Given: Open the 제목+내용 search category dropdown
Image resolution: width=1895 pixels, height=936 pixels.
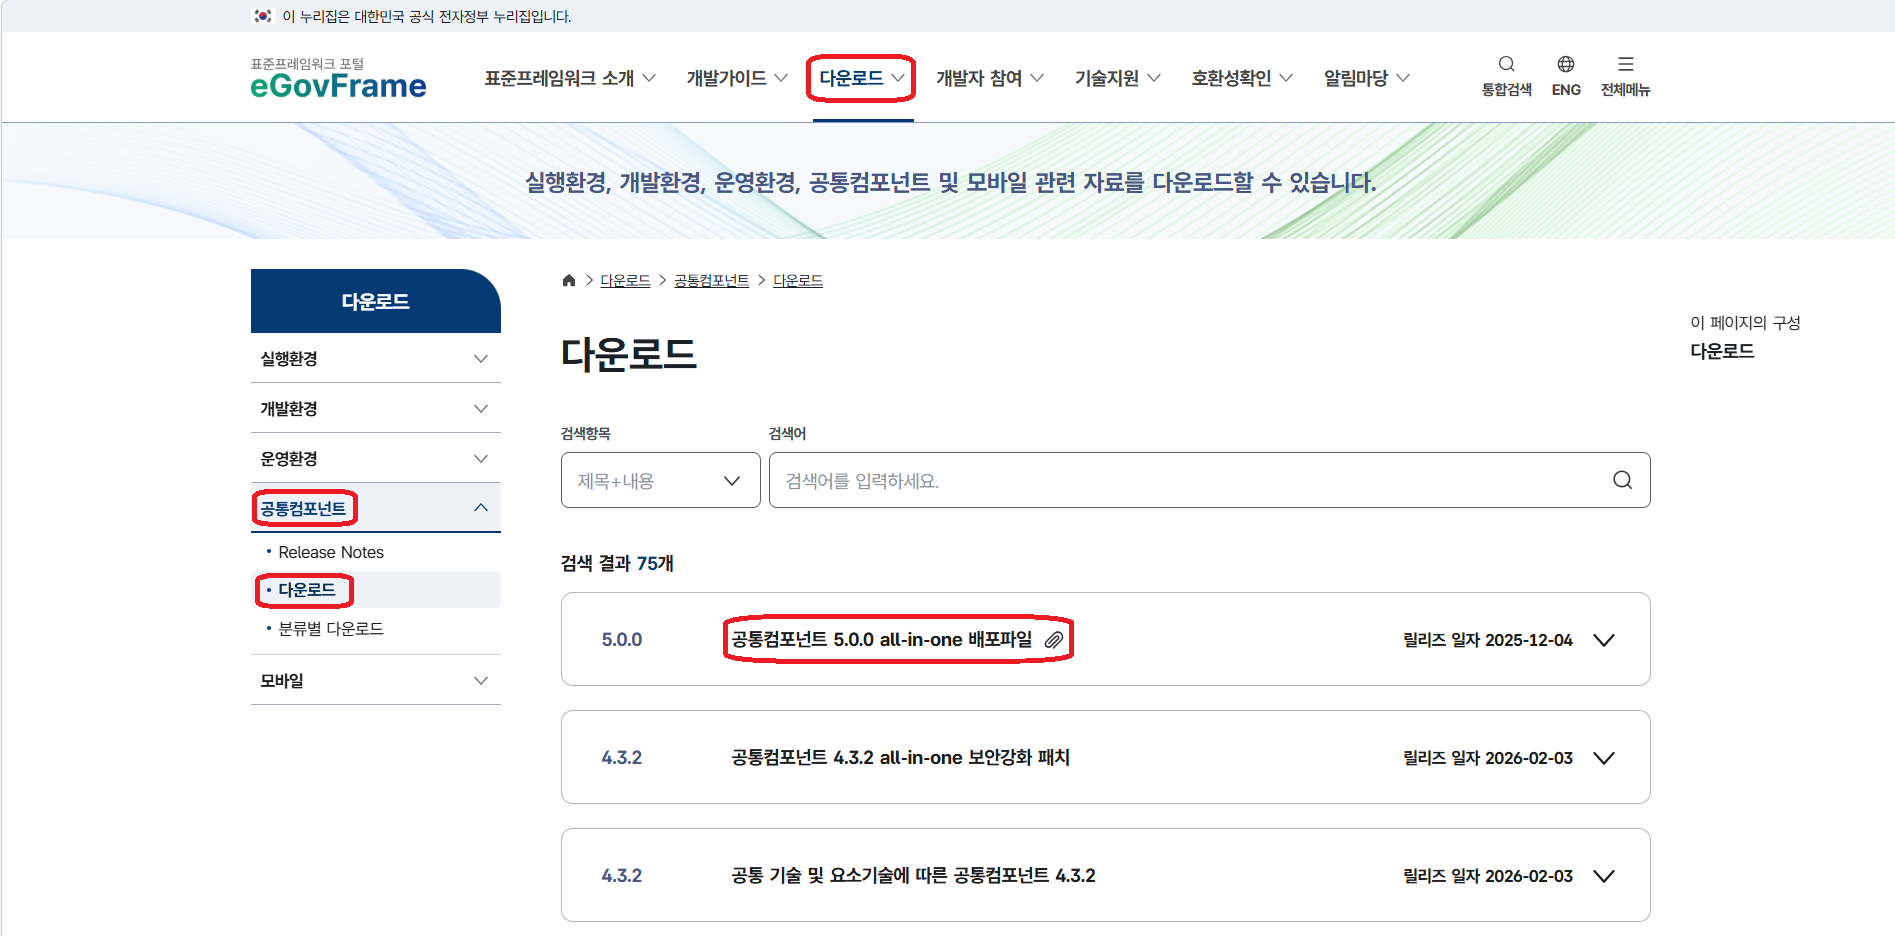Looking at the screenshot, I should point(660,481).
